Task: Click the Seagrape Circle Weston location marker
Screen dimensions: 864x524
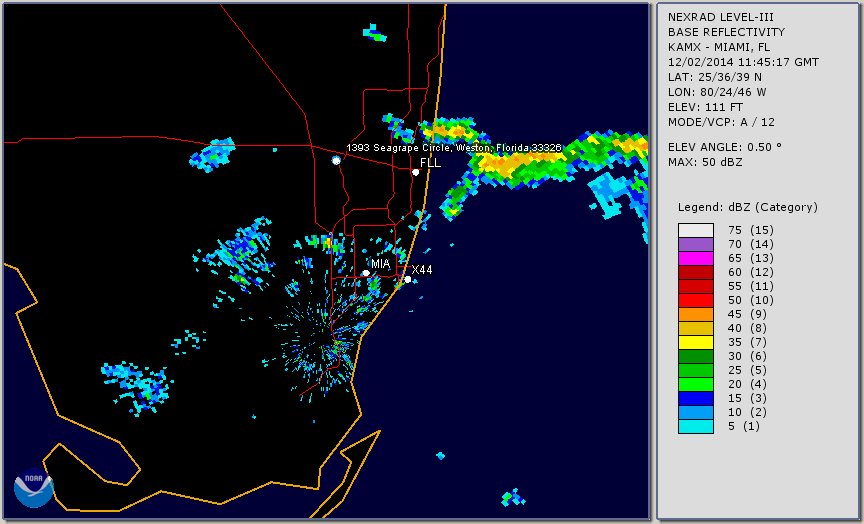Action: [x=336, y=160]
